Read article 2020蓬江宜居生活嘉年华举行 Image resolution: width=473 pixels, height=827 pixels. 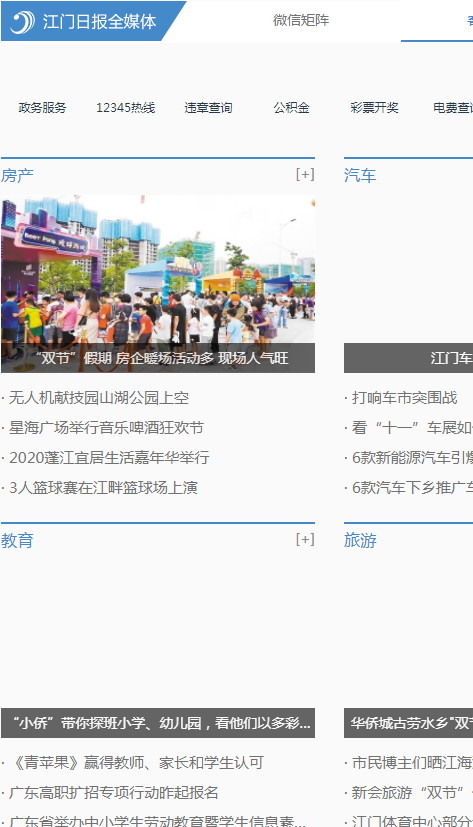[x=109, y=458]
